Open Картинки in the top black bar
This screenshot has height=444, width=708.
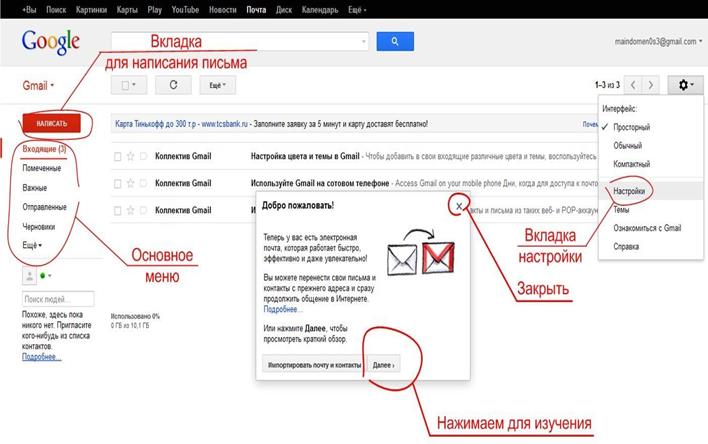(x=91, y=9)
